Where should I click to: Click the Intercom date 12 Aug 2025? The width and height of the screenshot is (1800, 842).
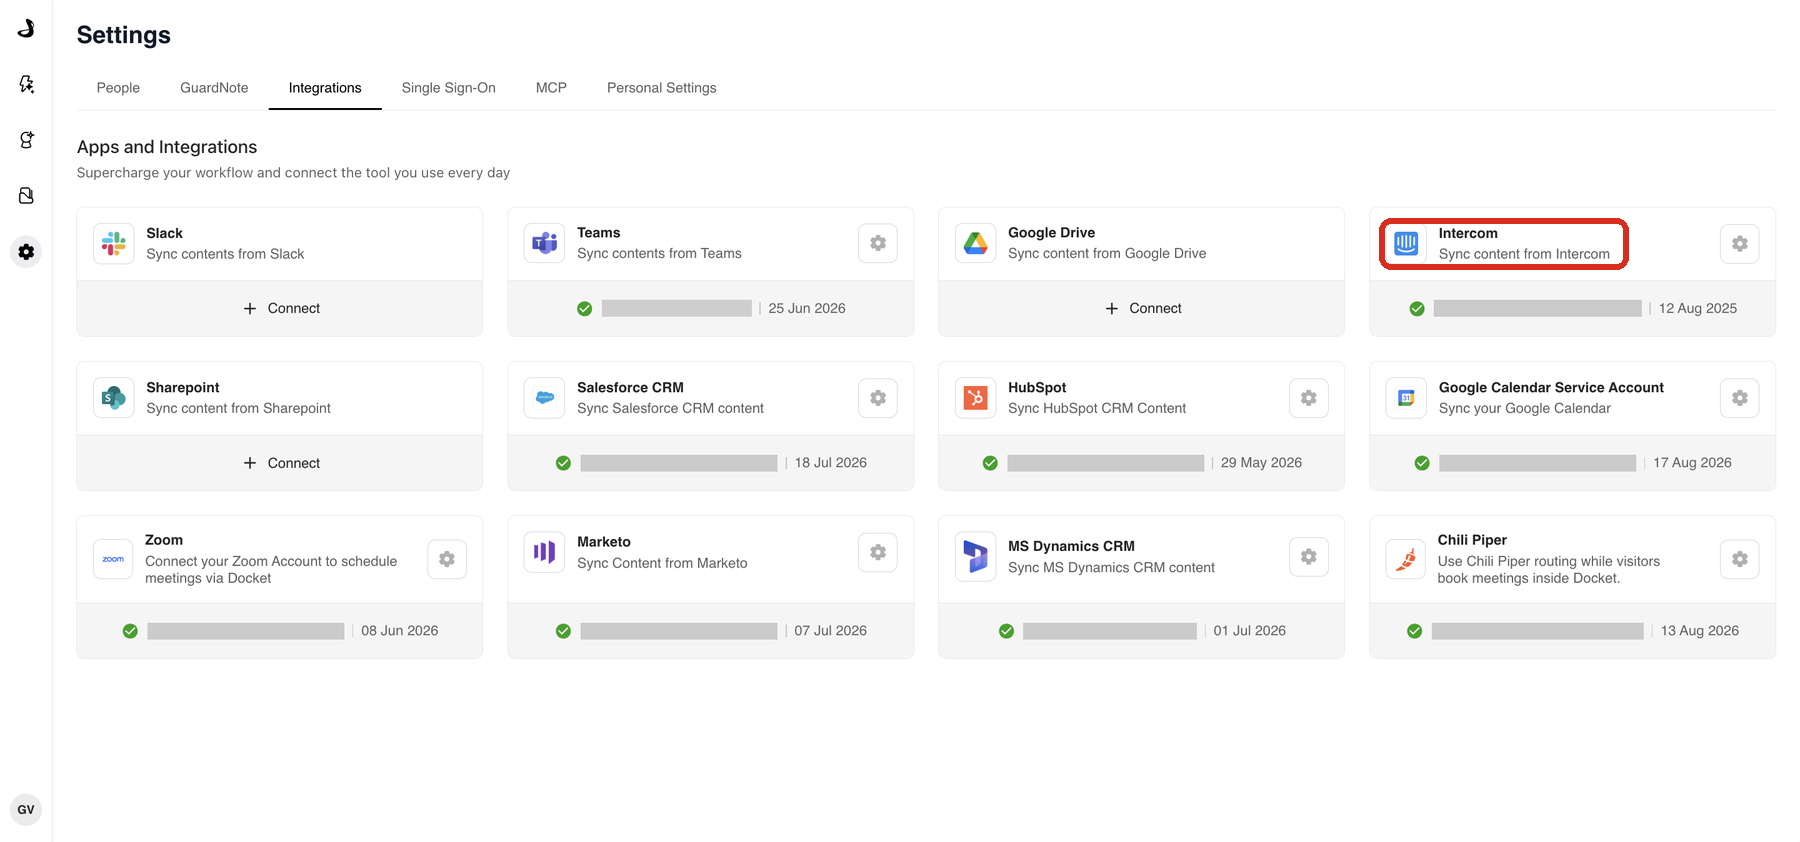click(1698, 308)
